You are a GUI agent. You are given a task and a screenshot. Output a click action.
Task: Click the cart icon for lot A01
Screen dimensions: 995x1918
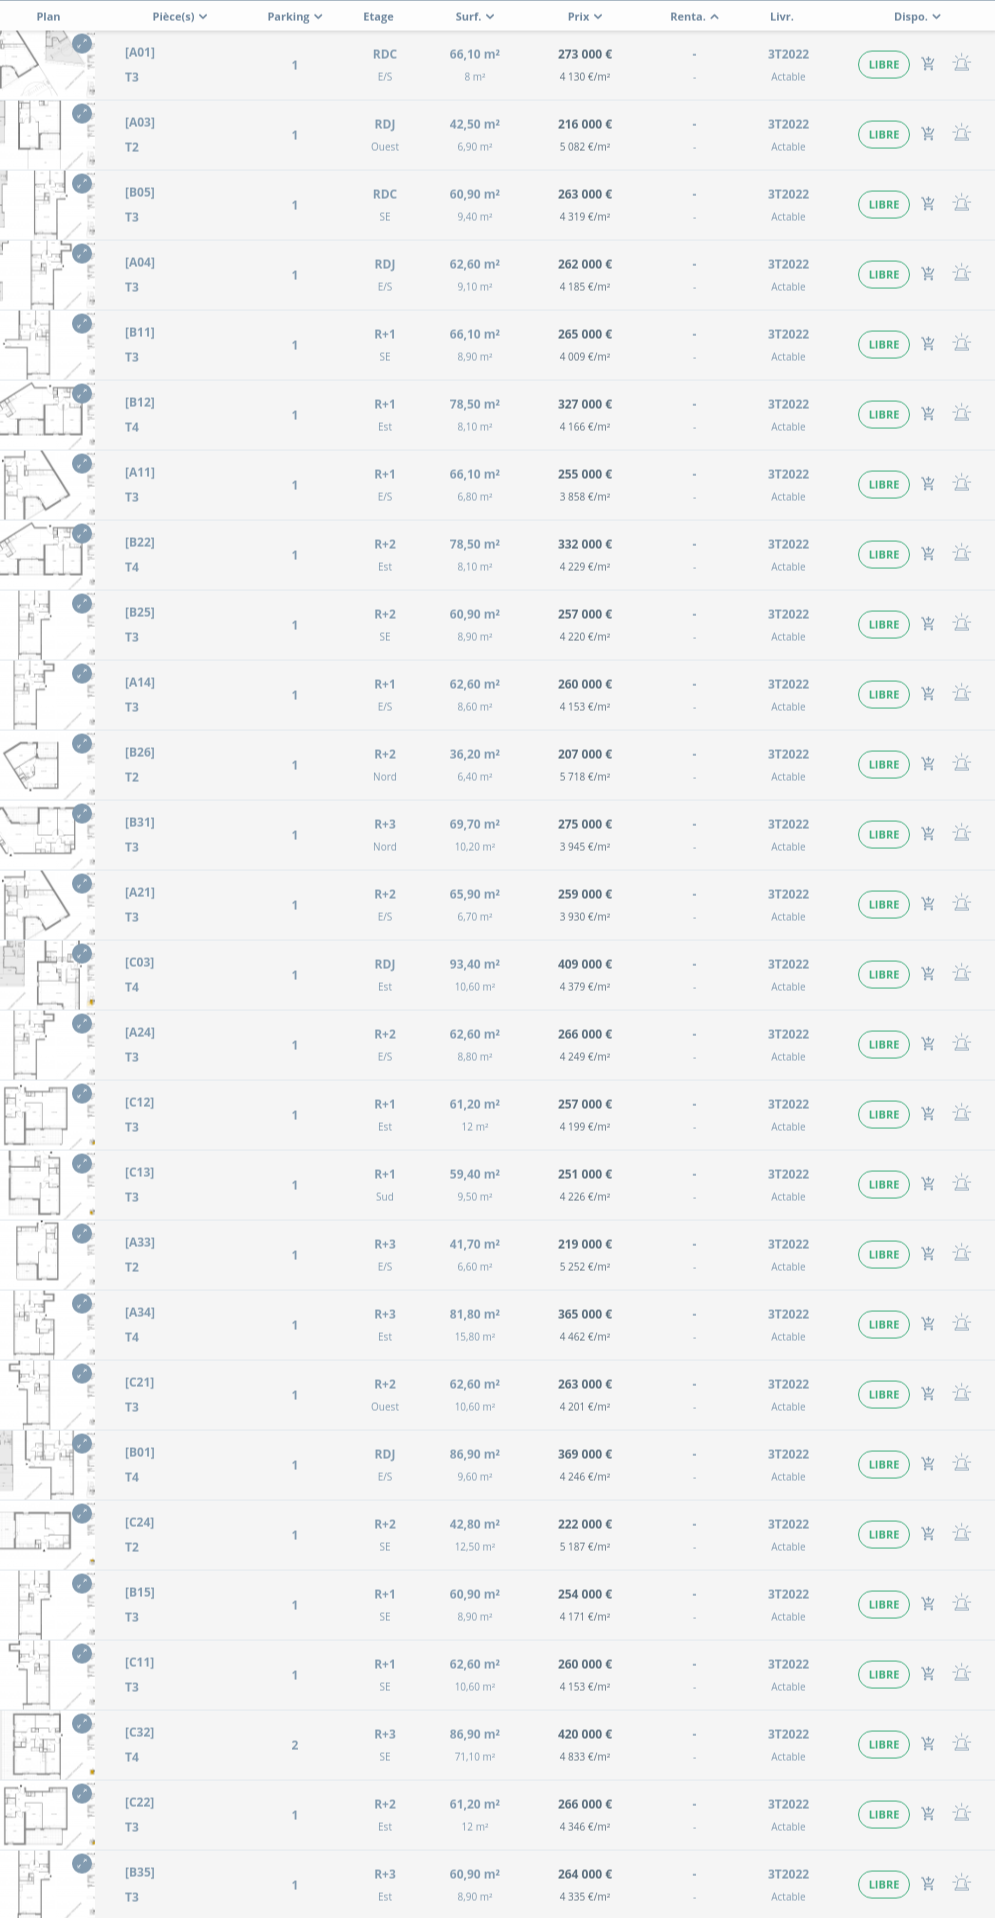click(x=928, y=64)
